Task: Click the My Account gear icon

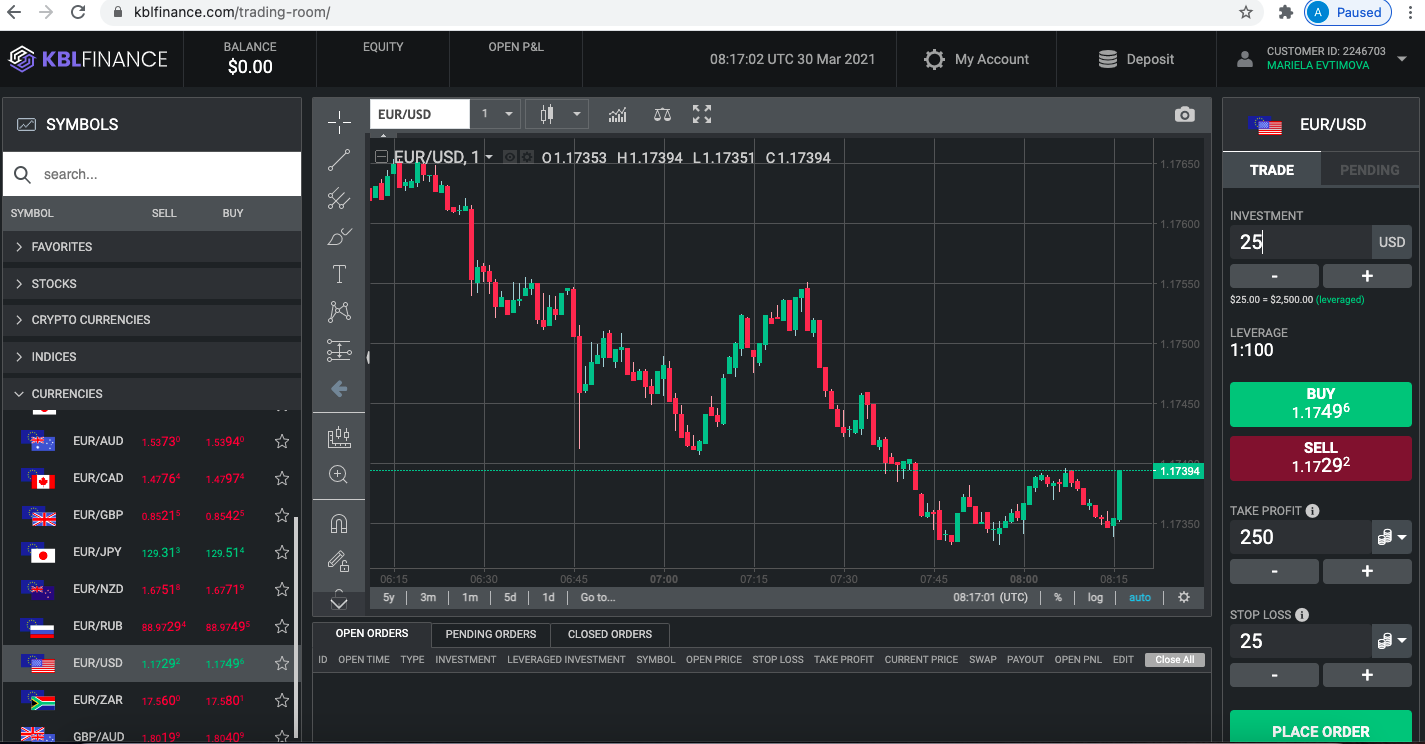Action: tap(934, 59)
